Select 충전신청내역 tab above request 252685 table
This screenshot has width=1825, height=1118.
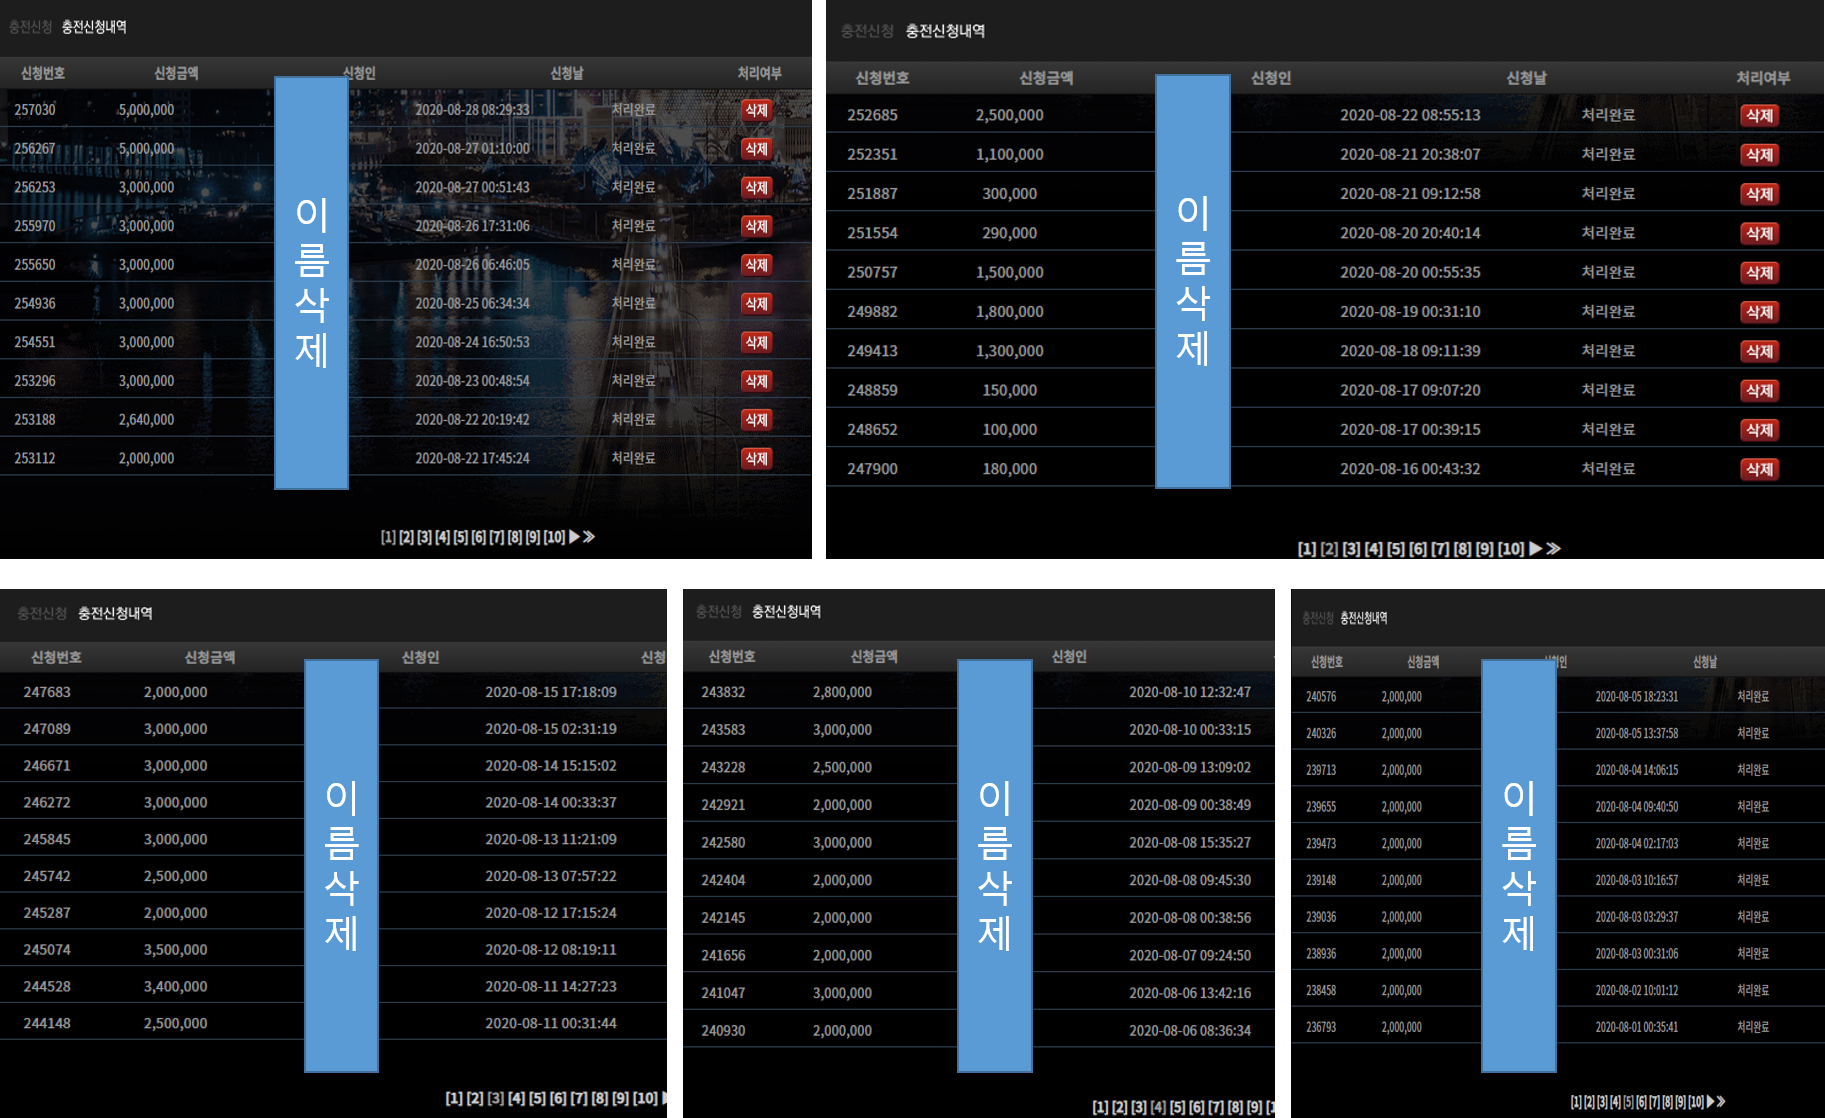tap(945, 31)
